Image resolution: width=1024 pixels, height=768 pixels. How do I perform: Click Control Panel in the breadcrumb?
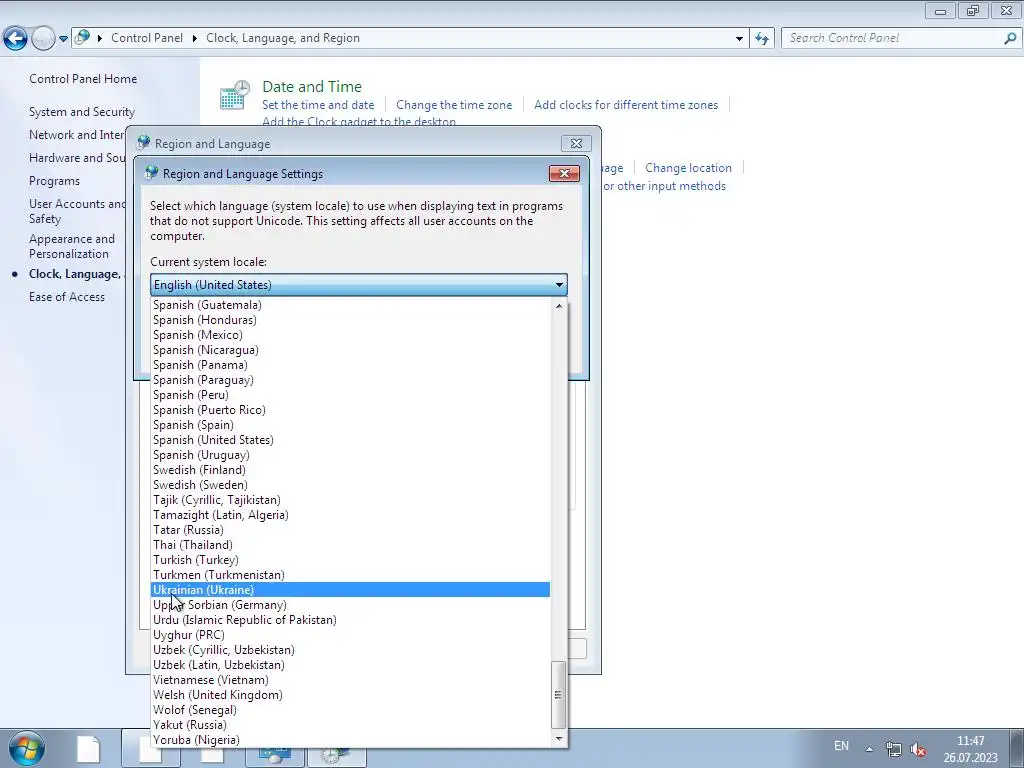[147, 38]
